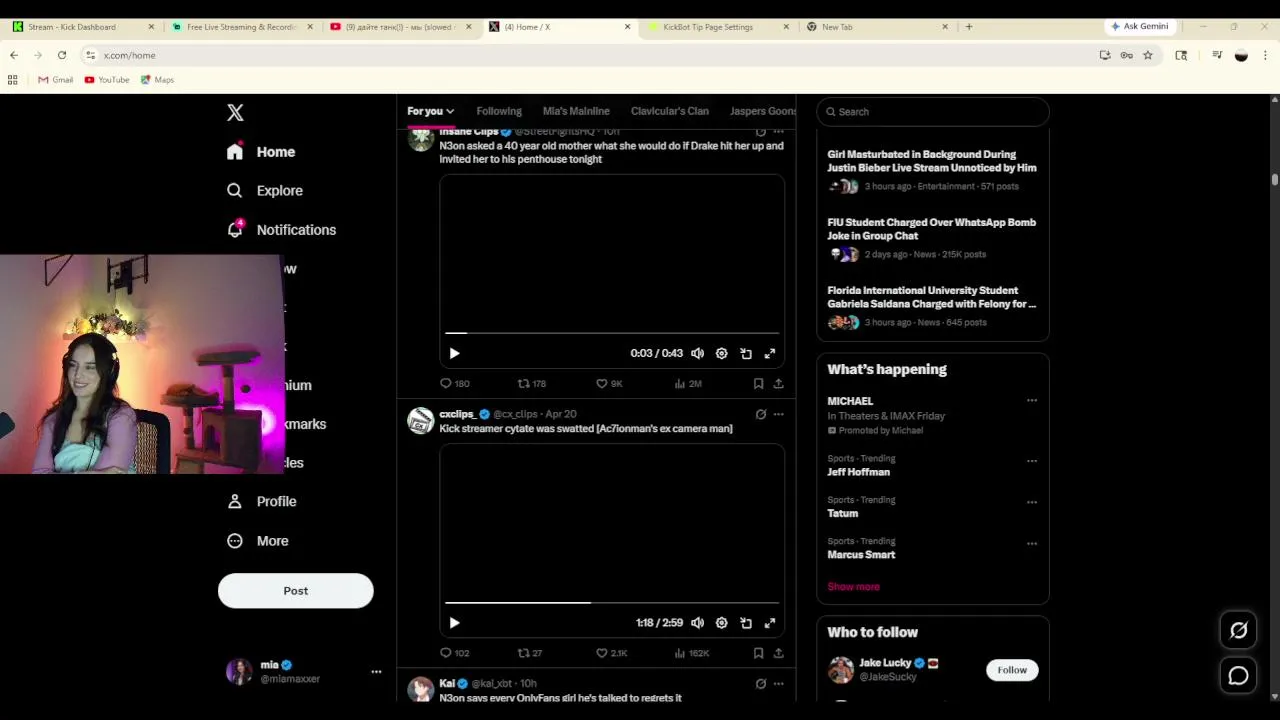Open more options for Jeff Hoffman trend
The image size is (1280, 720).
point(1031,461)
